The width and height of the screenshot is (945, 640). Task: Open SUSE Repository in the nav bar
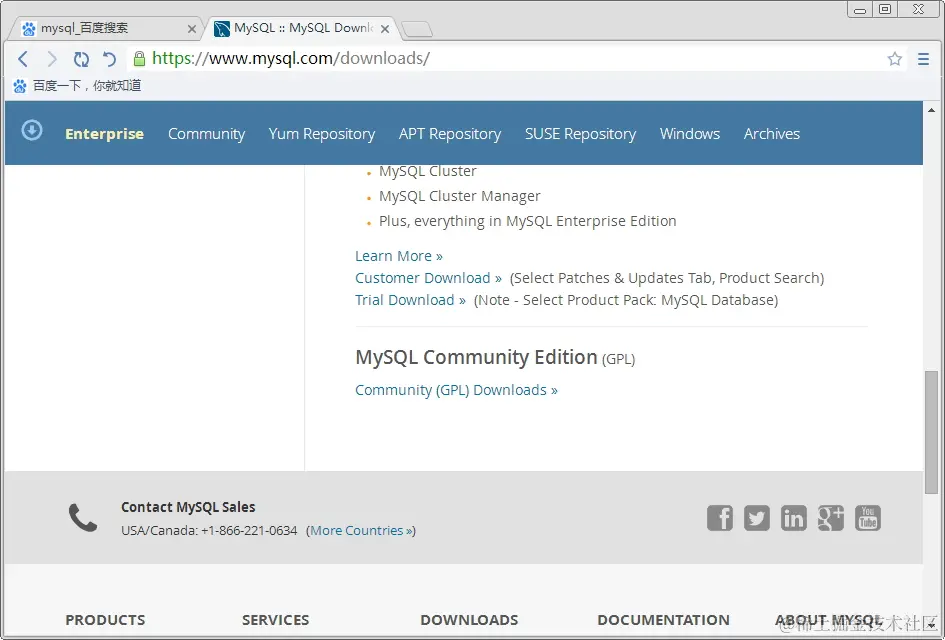coord(580,134)
